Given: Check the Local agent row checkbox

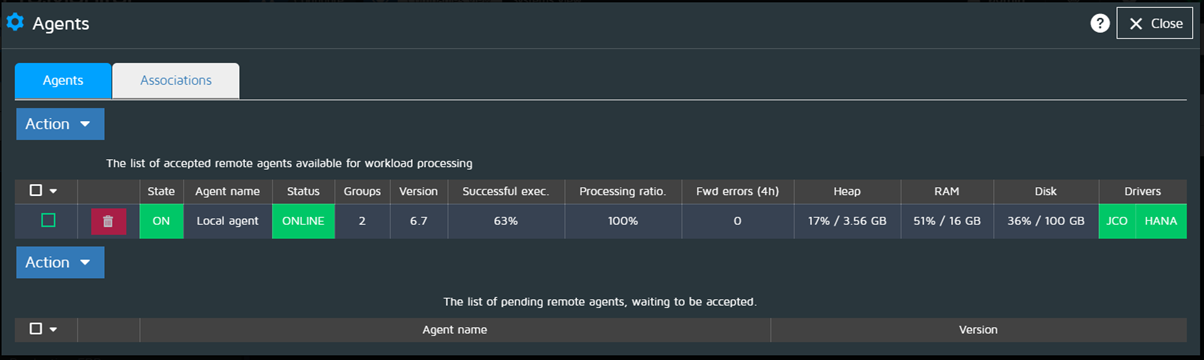Looking at the screenshot, I should (48, 221).
